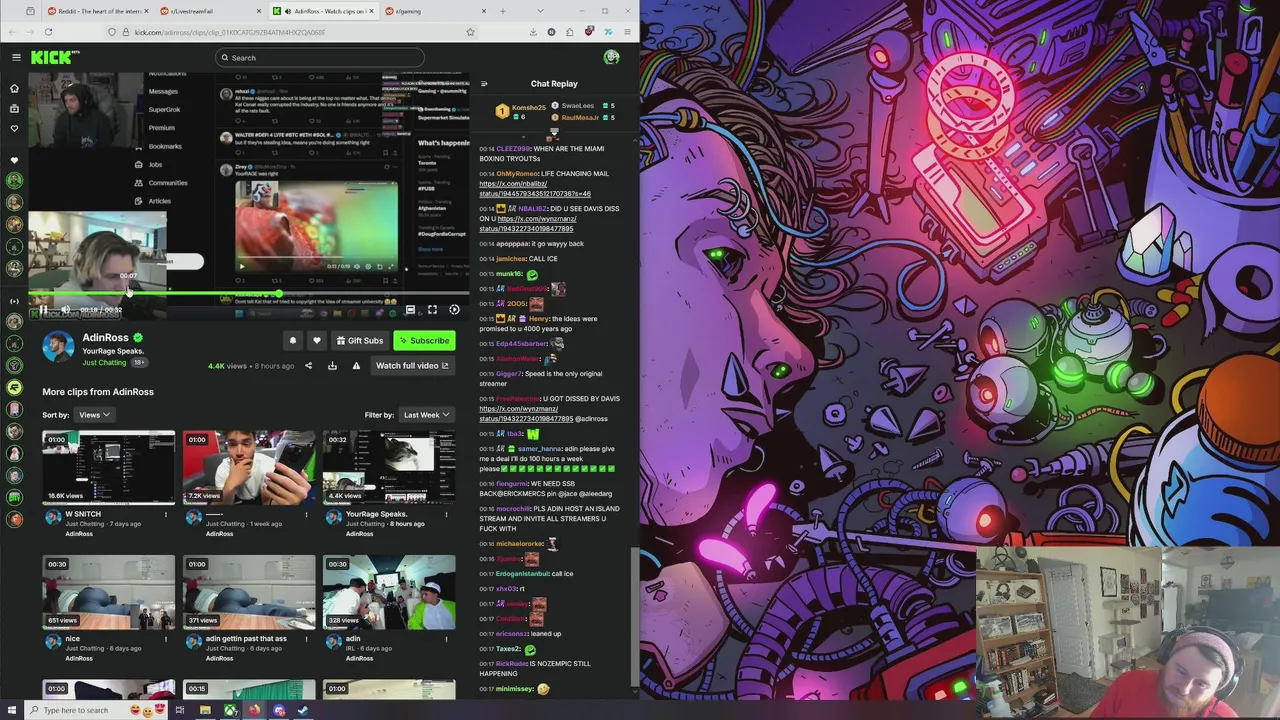The height and width of the screenshot is (720, 1280).
Task: Open a new browser tab with plus
Action: pyautogui.click(x=502, y=11)
